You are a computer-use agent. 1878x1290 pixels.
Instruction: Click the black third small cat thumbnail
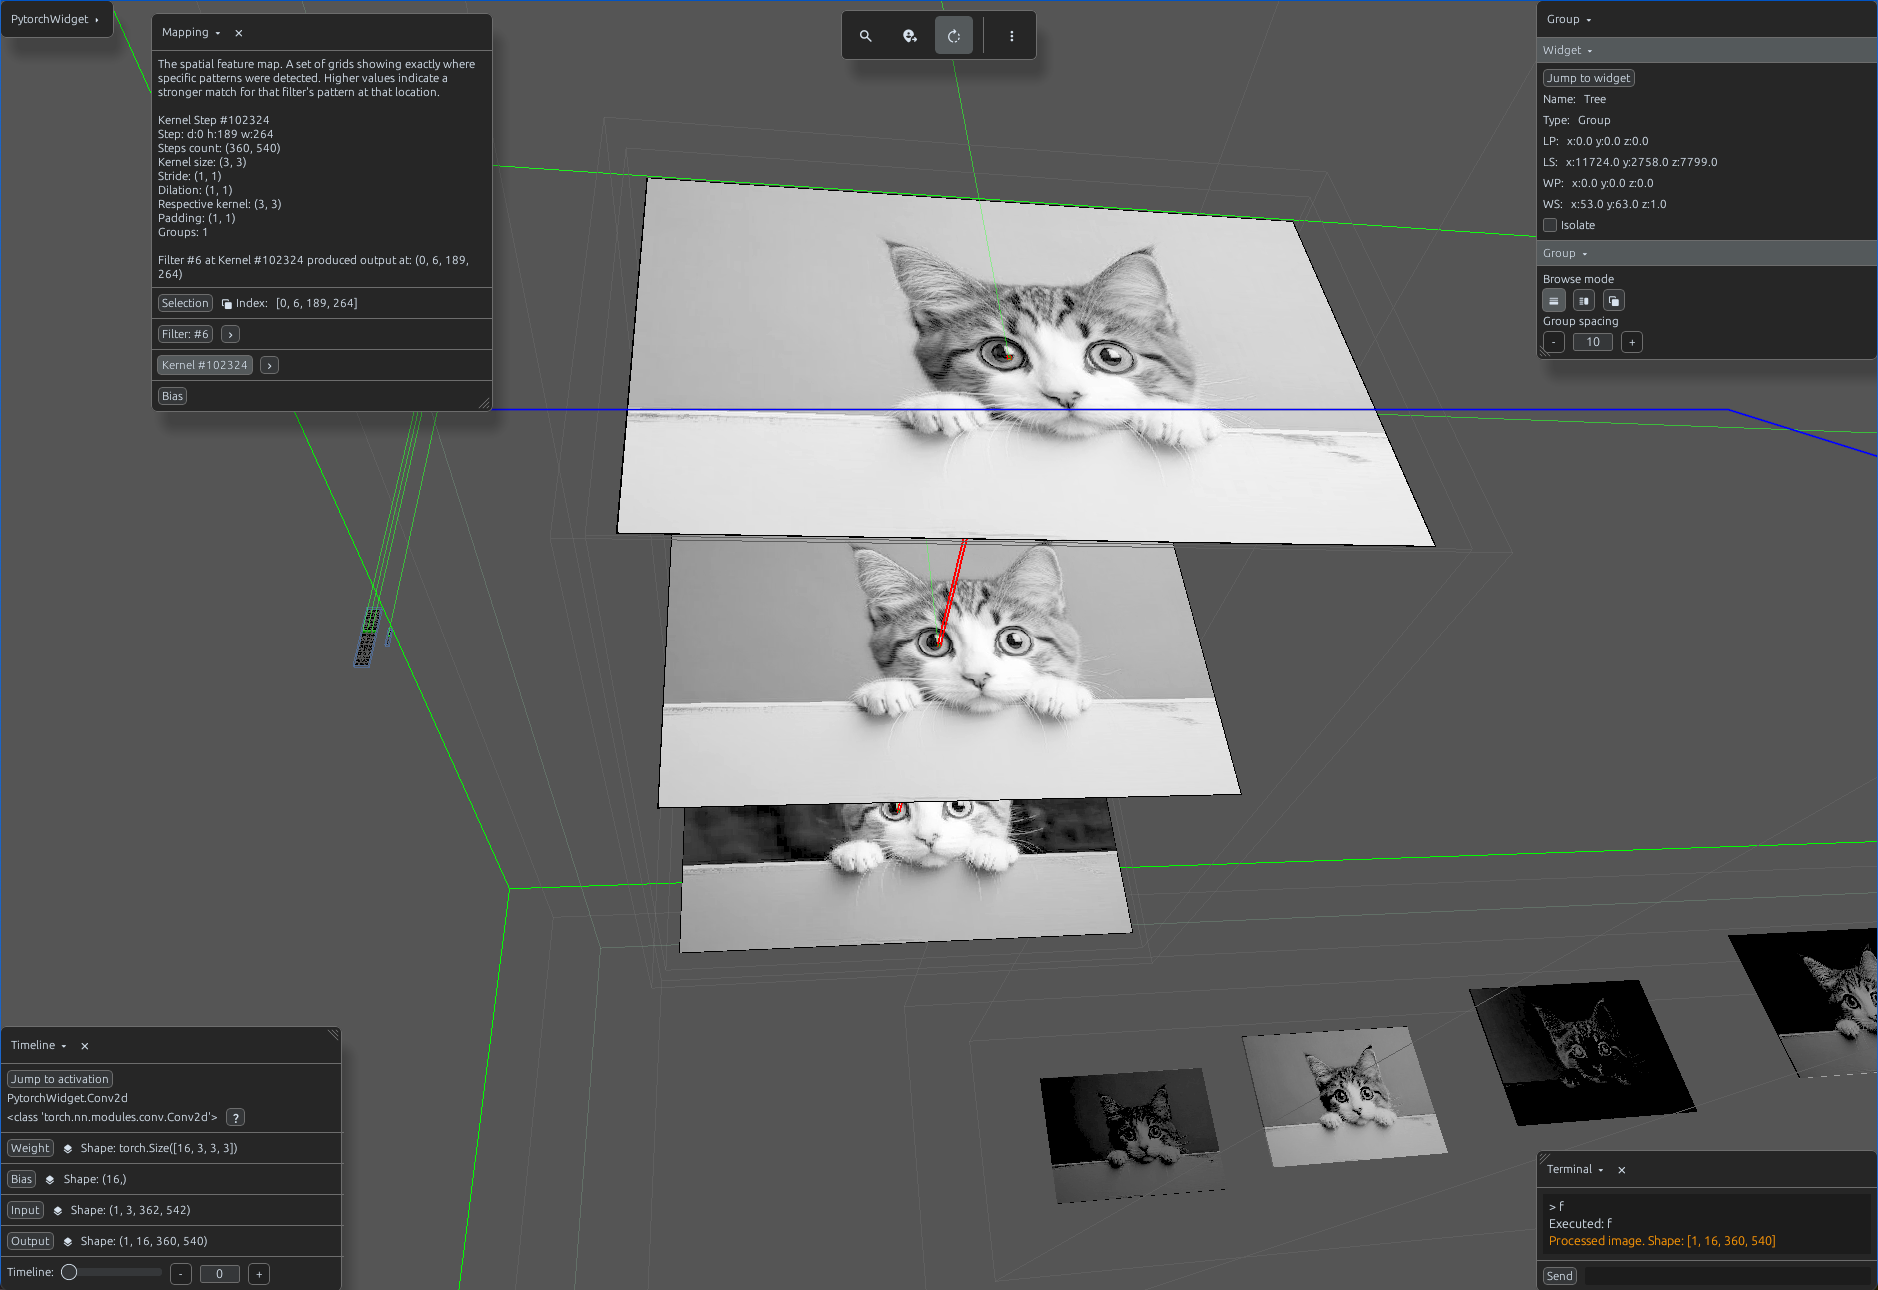pos(1583,1053)
